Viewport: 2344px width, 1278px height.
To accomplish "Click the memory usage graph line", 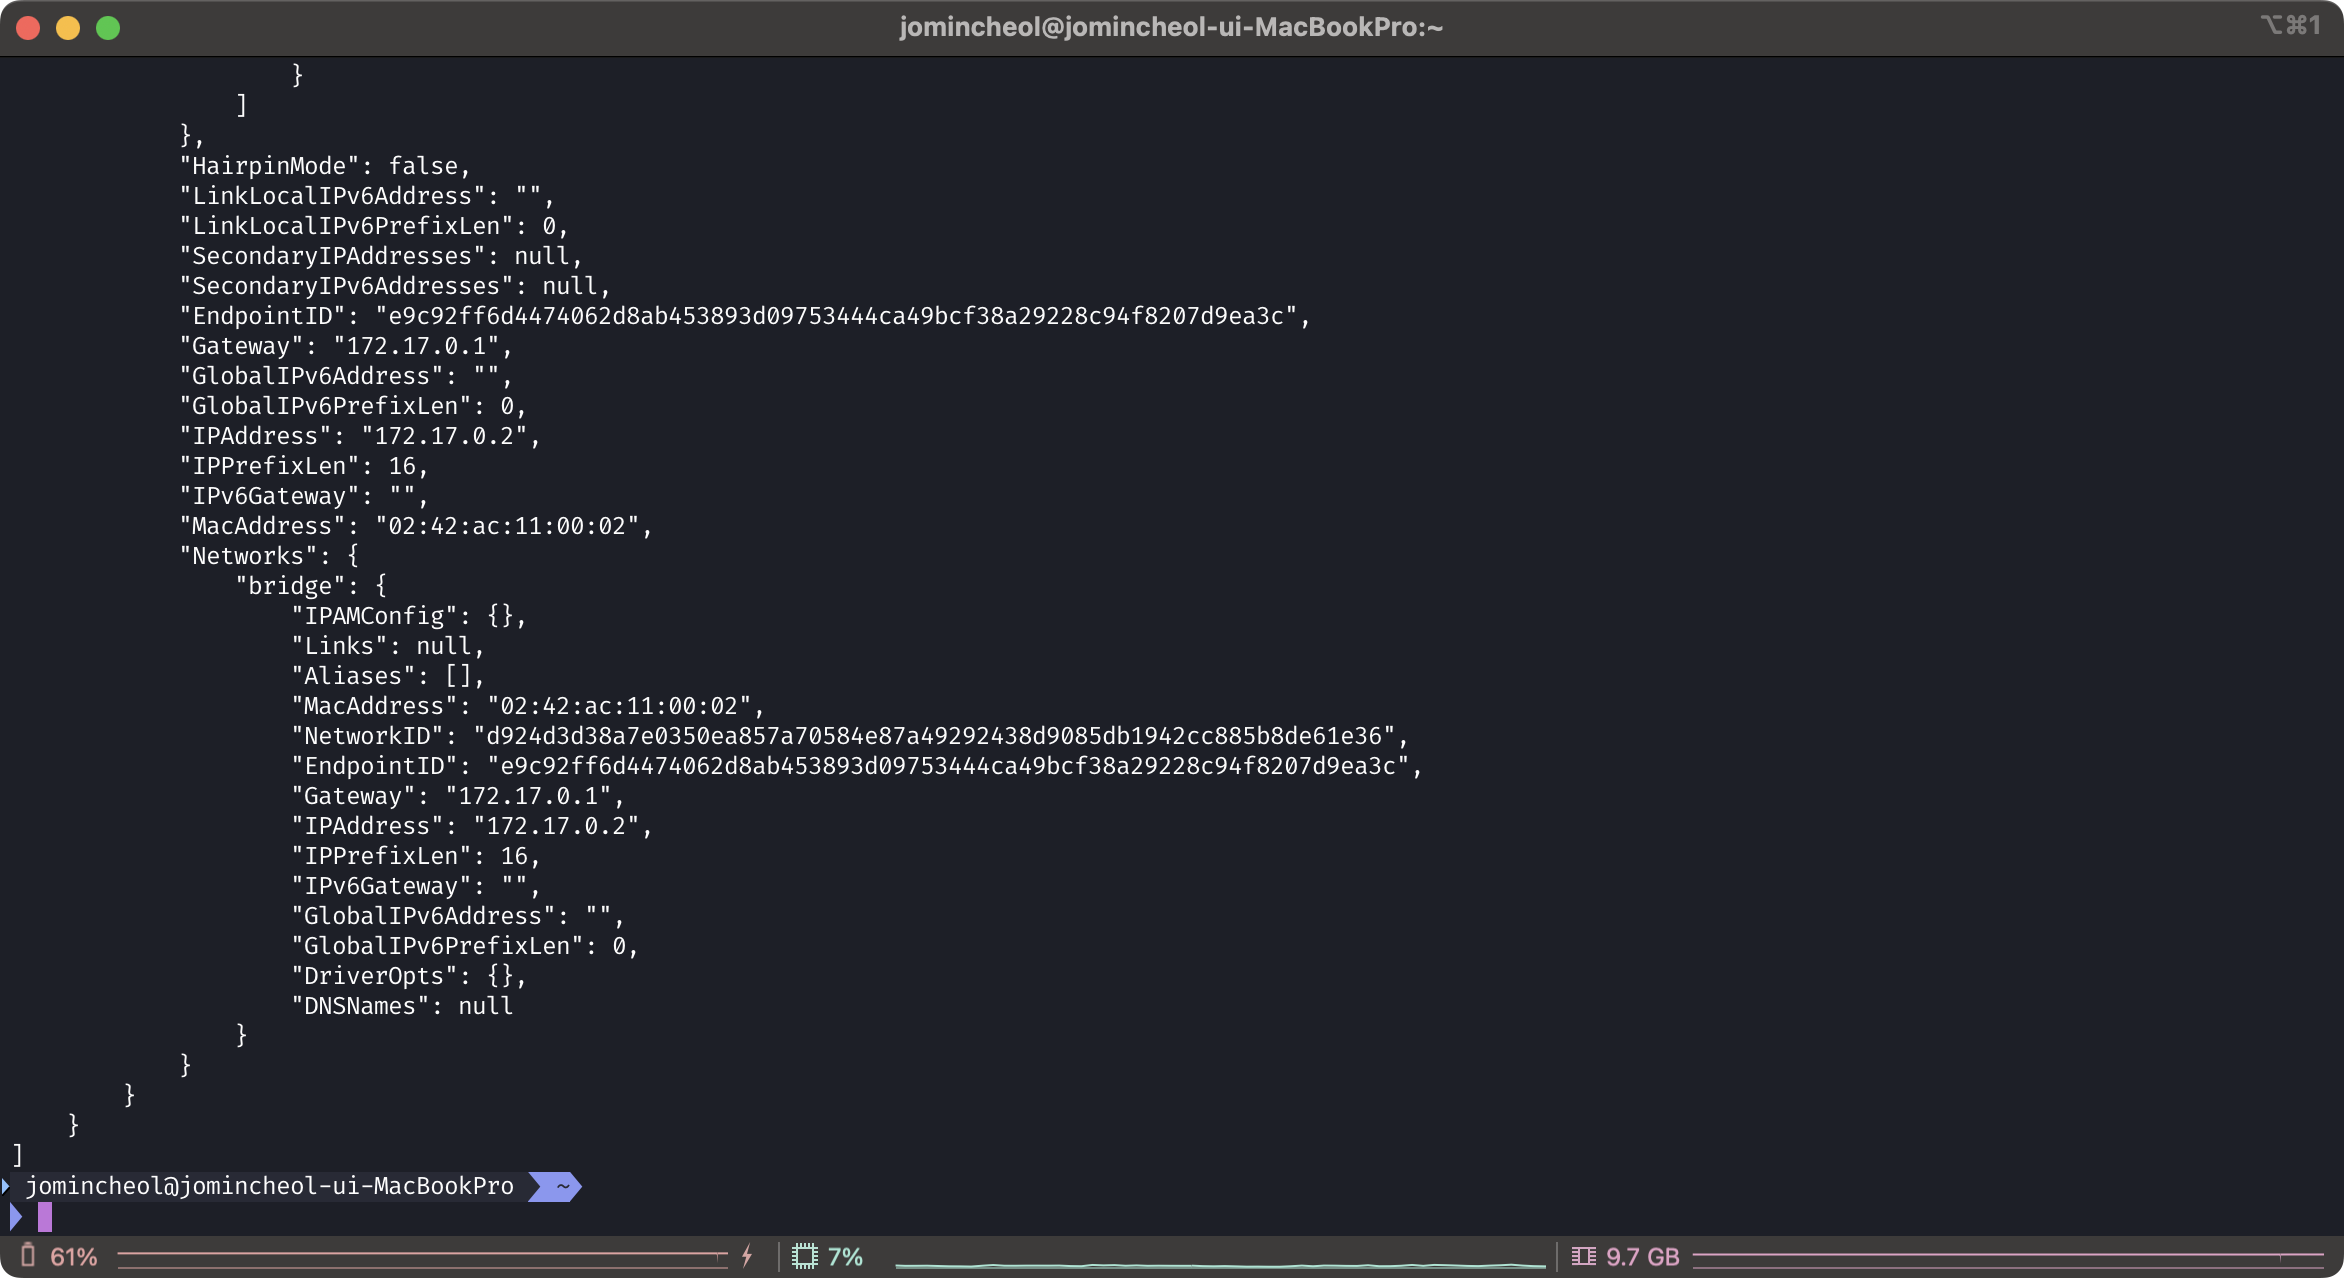I will pos(2006,1254).
